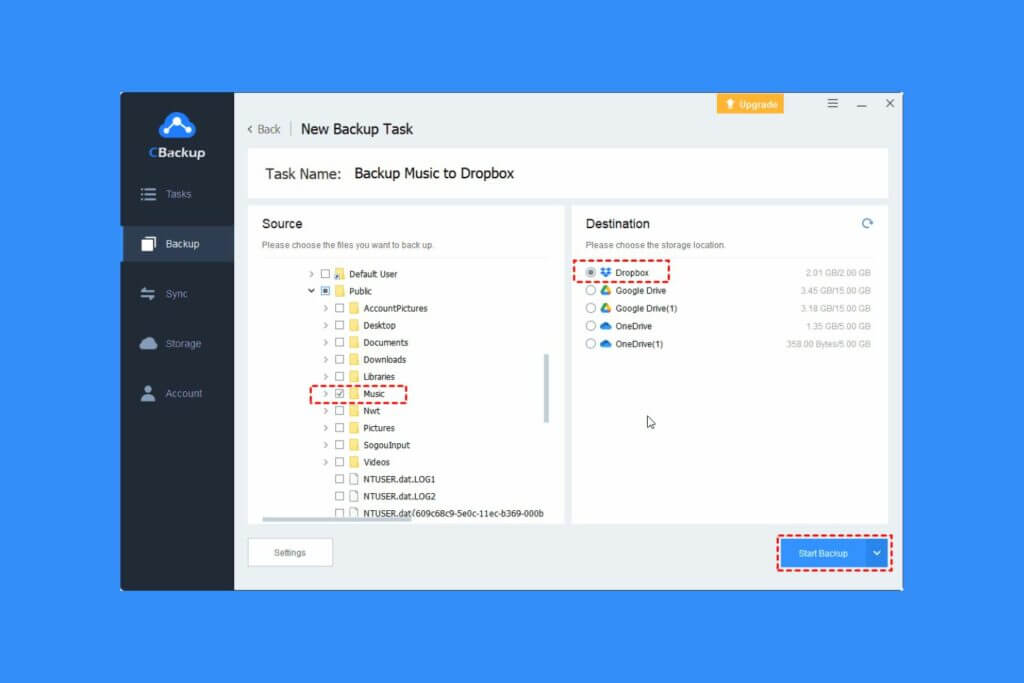Open the hamburger menu icon
This screenshot has height=683, width=1024.
(x=833, y=104)
